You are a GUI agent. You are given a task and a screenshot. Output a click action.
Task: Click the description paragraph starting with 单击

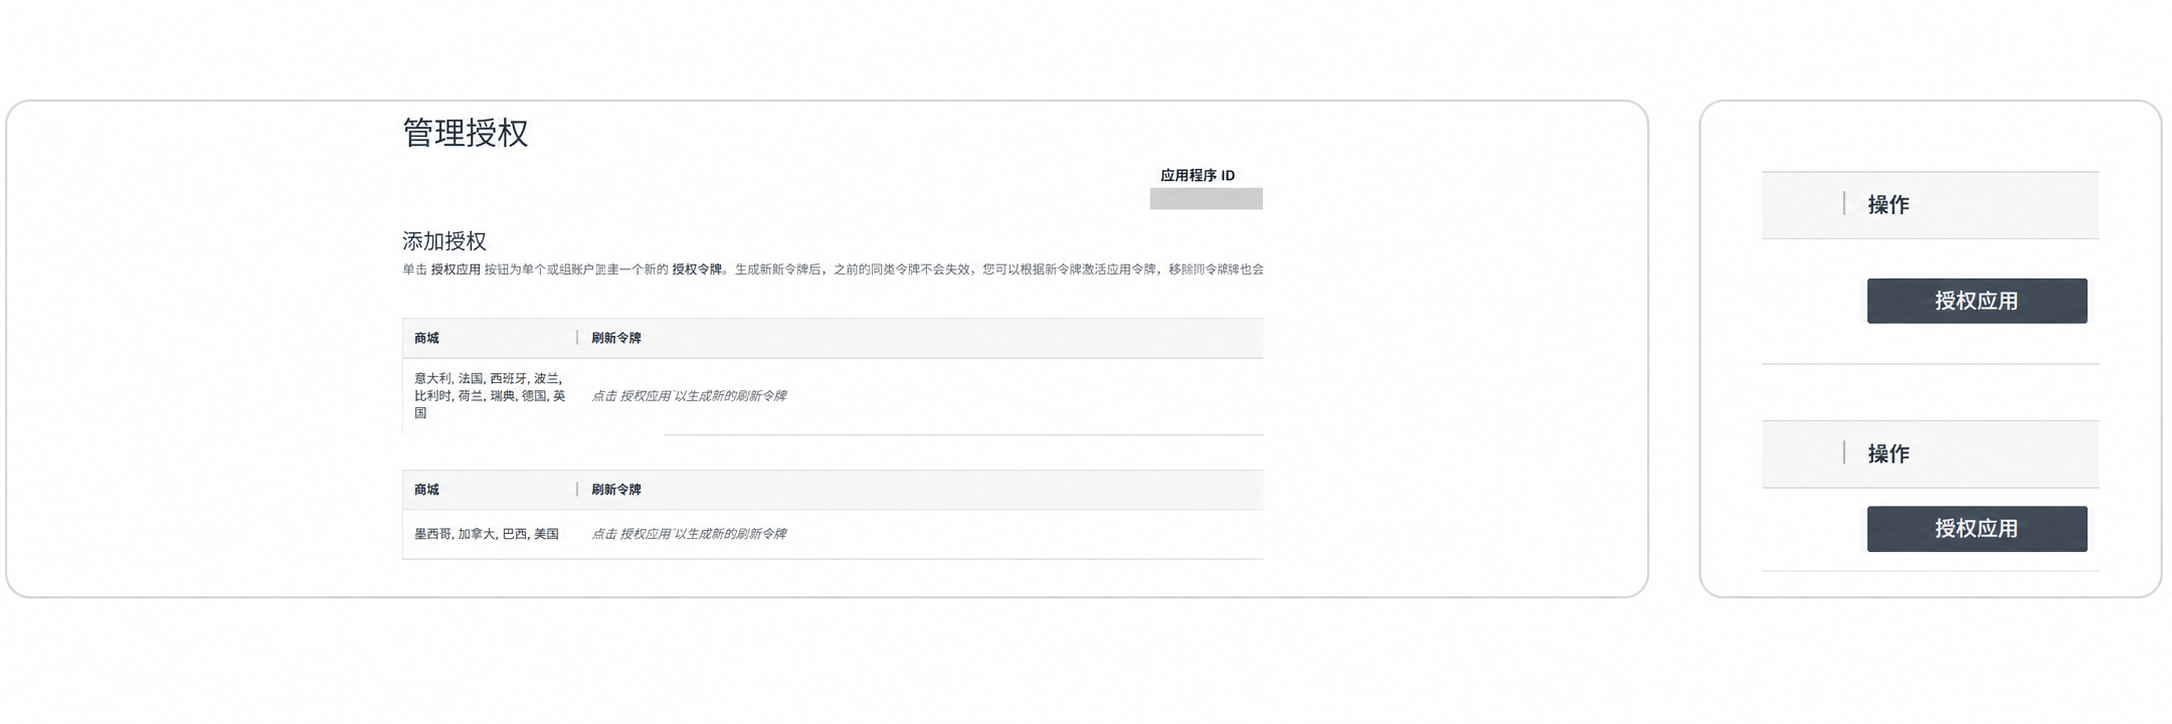tap(833, 269)
